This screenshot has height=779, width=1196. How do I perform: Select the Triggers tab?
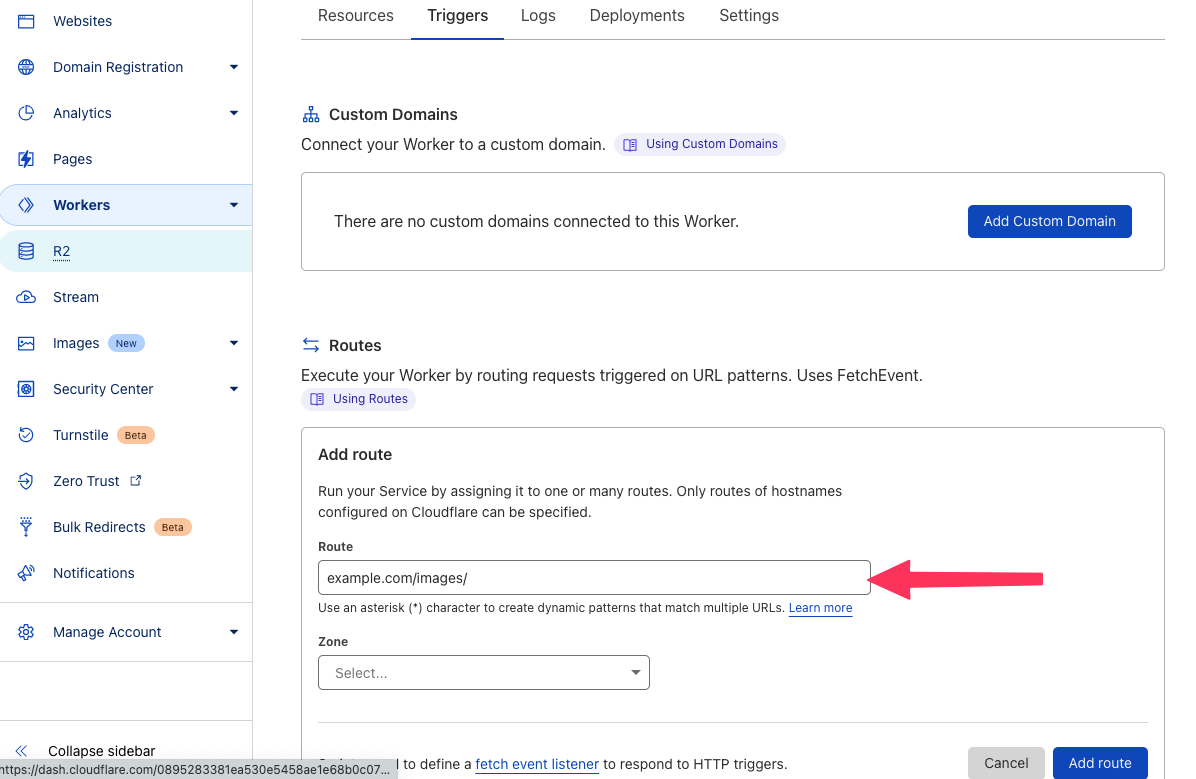point(458,16)
